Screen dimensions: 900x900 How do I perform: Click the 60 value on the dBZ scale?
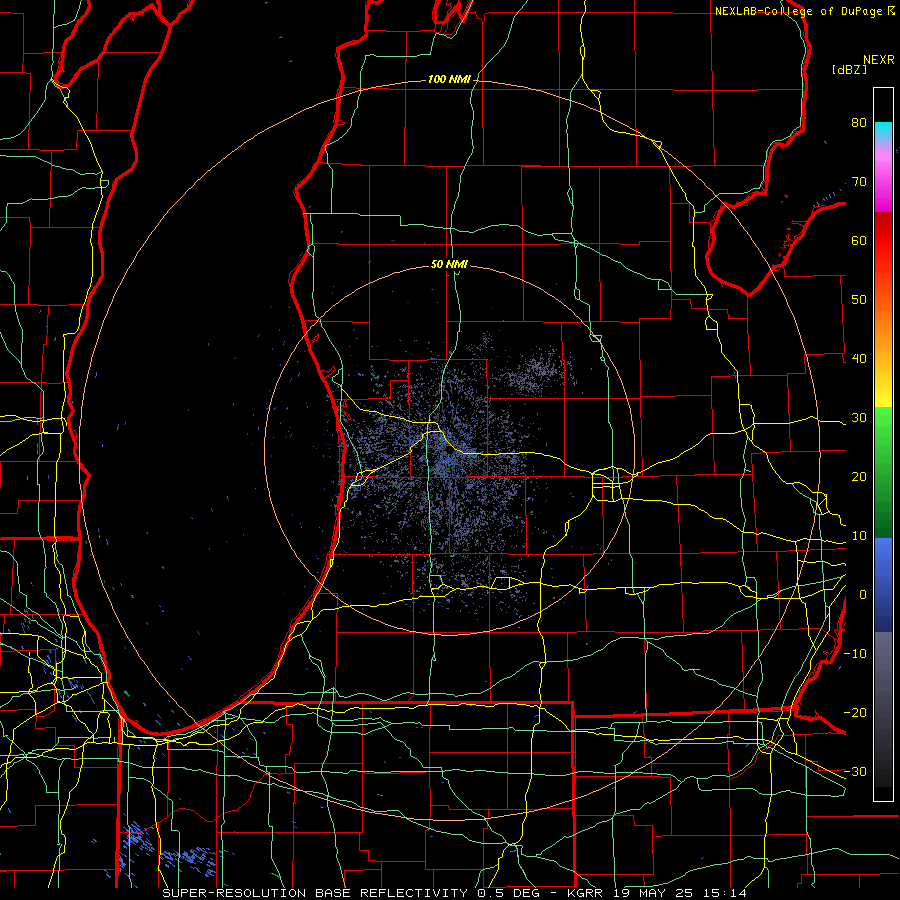point(859,240)
